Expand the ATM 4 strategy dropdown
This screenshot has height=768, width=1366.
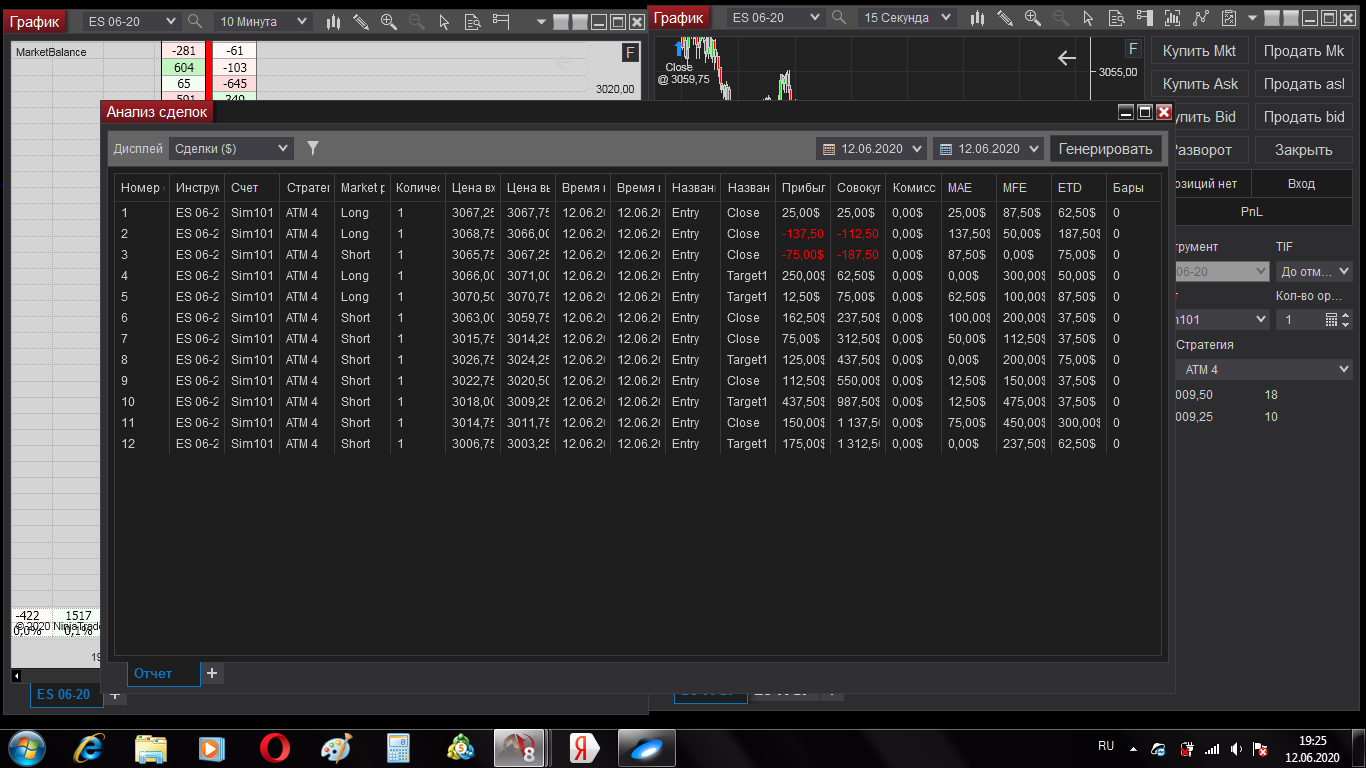point(1264,369)
